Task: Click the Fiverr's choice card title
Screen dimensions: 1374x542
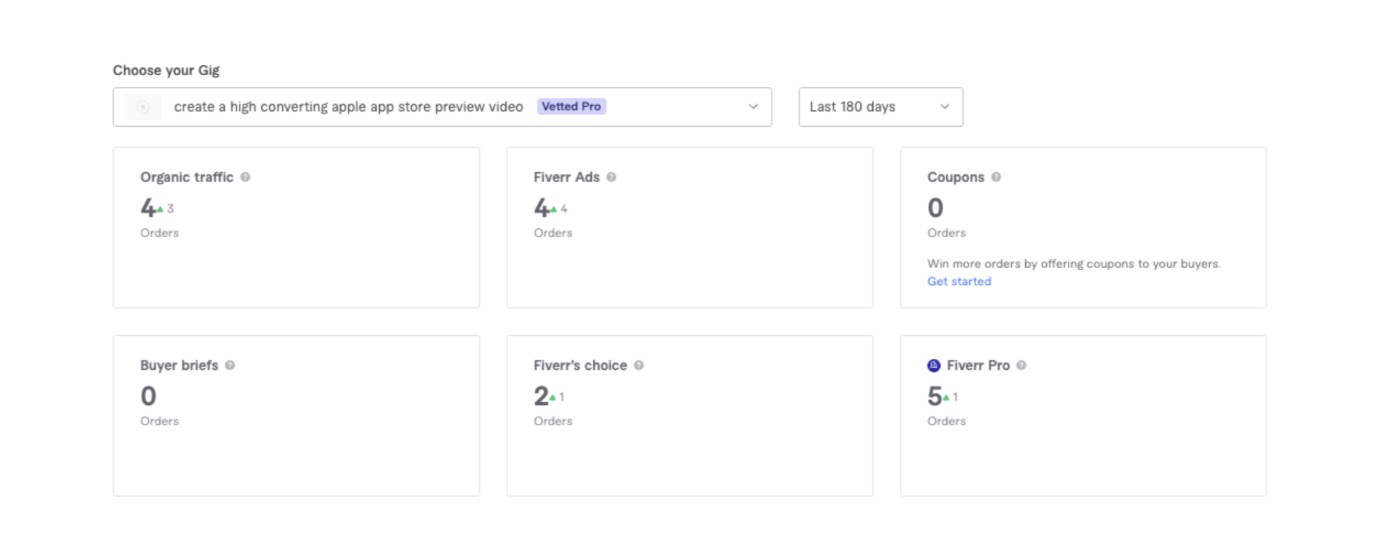Action: 581,365
